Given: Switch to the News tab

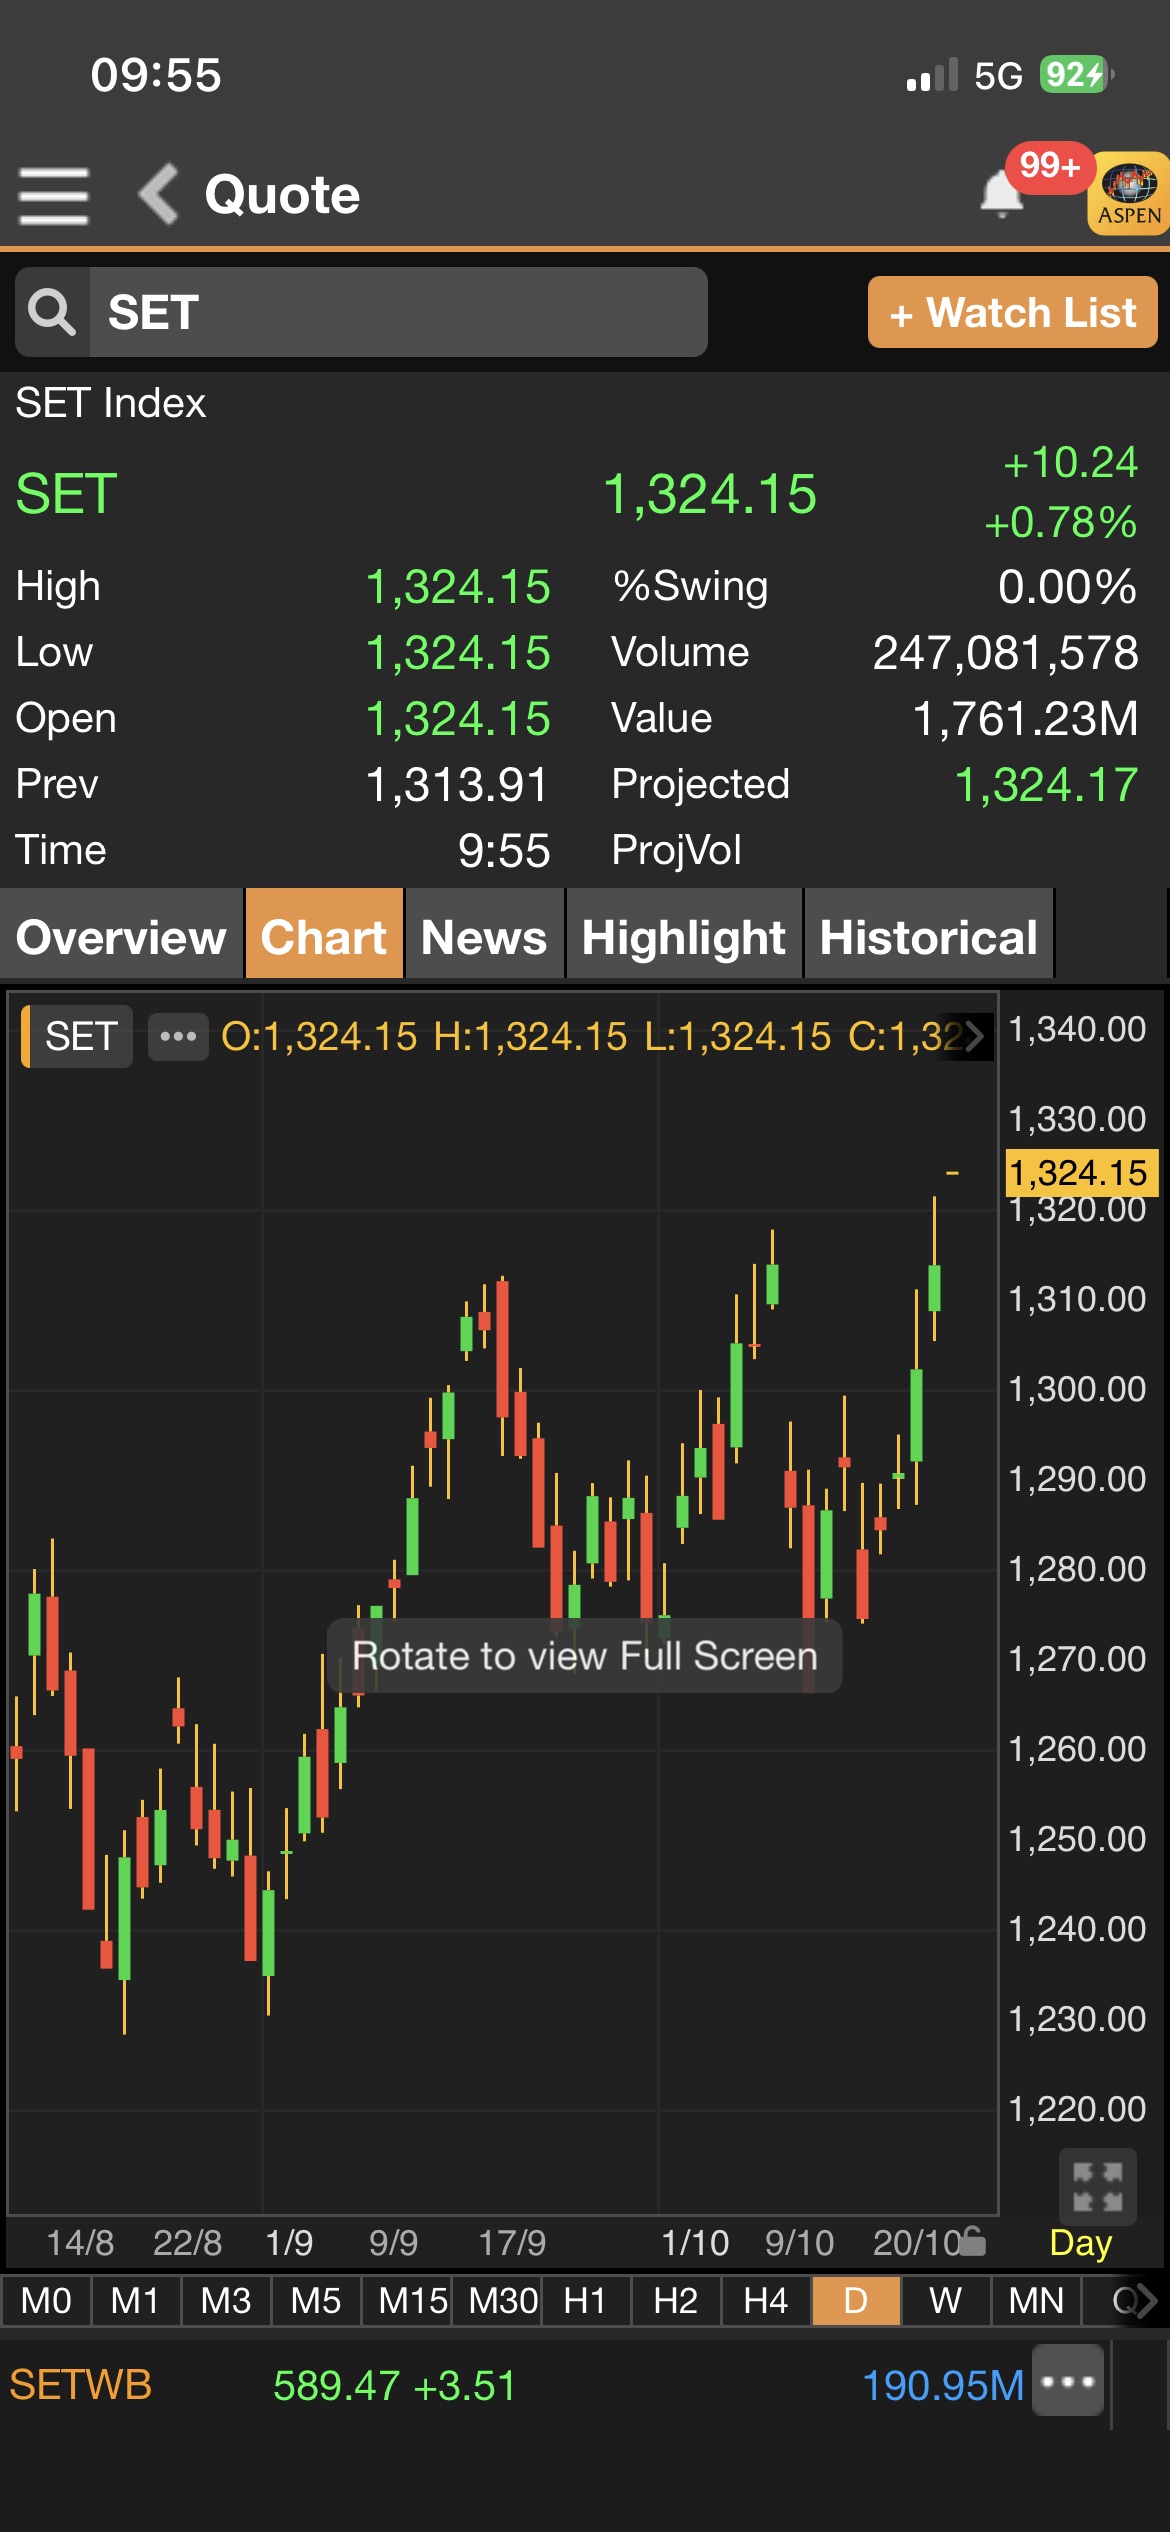Looking at the screenshot, I should [484, 936].
